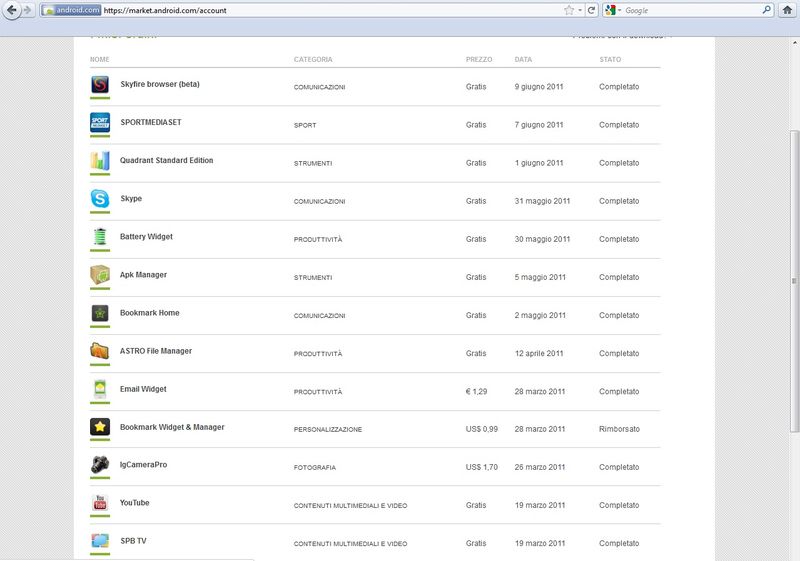
Task: Click the € 1,29 price
Action: pos(476,392)
